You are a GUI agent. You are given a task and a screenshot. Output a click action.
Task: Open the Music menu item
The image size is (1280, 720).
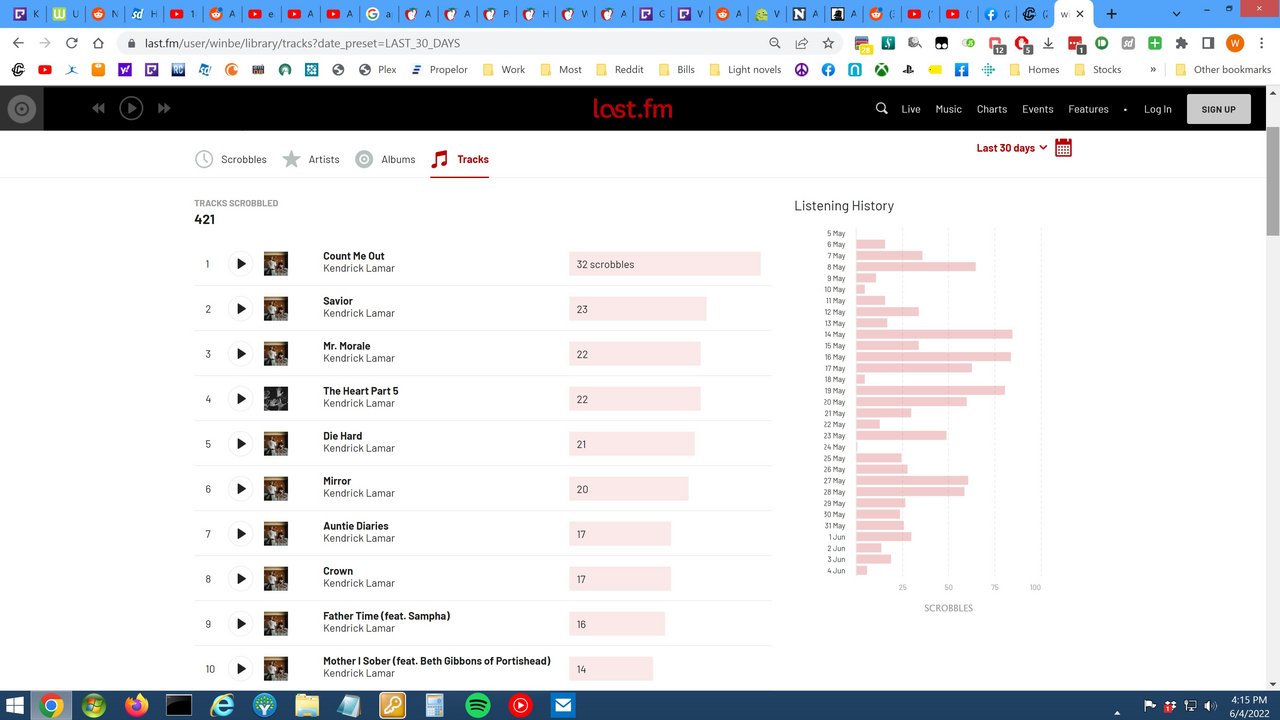[x=949, y=109]
